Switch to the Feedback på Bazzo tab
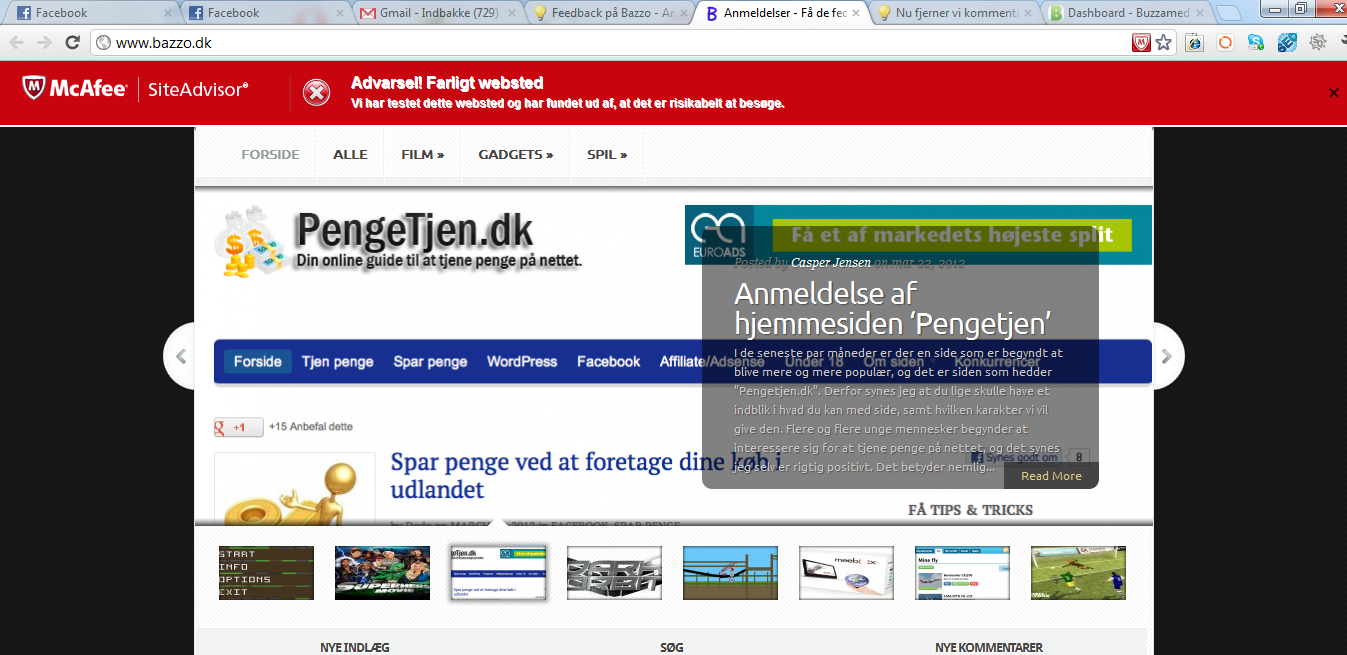Image resolution: width=1347 pixels, height=655 pixels. [609, 13]
